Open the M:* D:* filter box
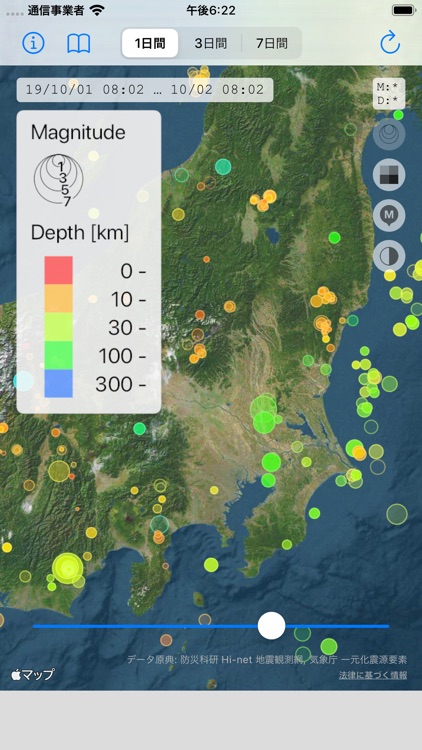The image size is (422, 750). tap(389, 94)
